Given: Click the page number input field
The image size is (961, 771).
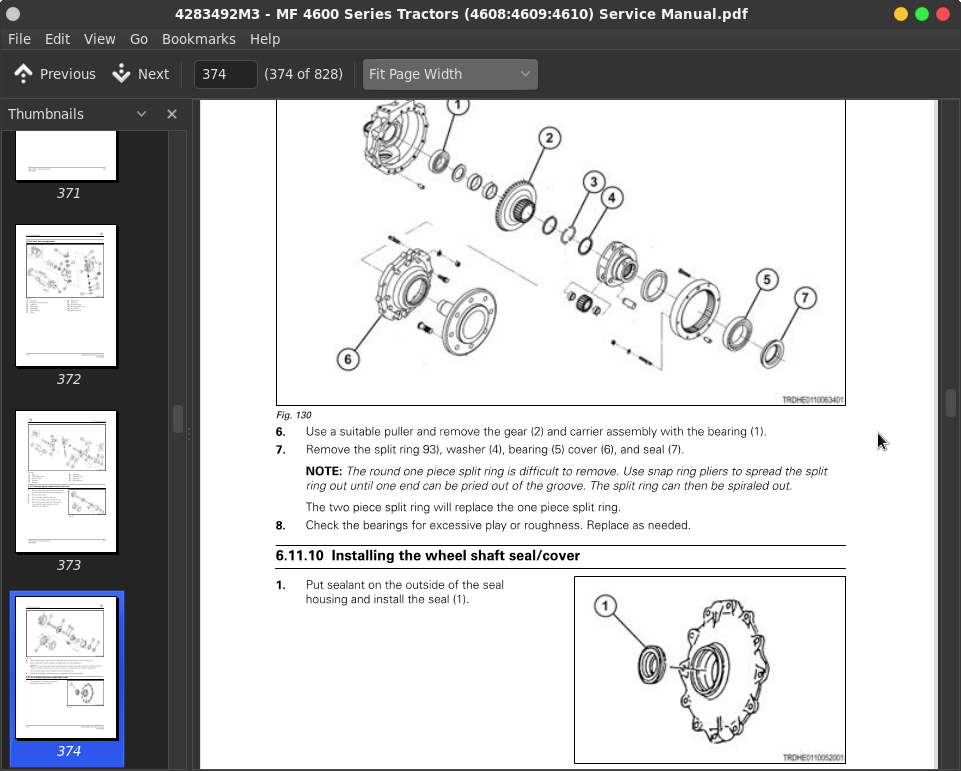Looking at the screenshot, I should click(x=225, y=74).
